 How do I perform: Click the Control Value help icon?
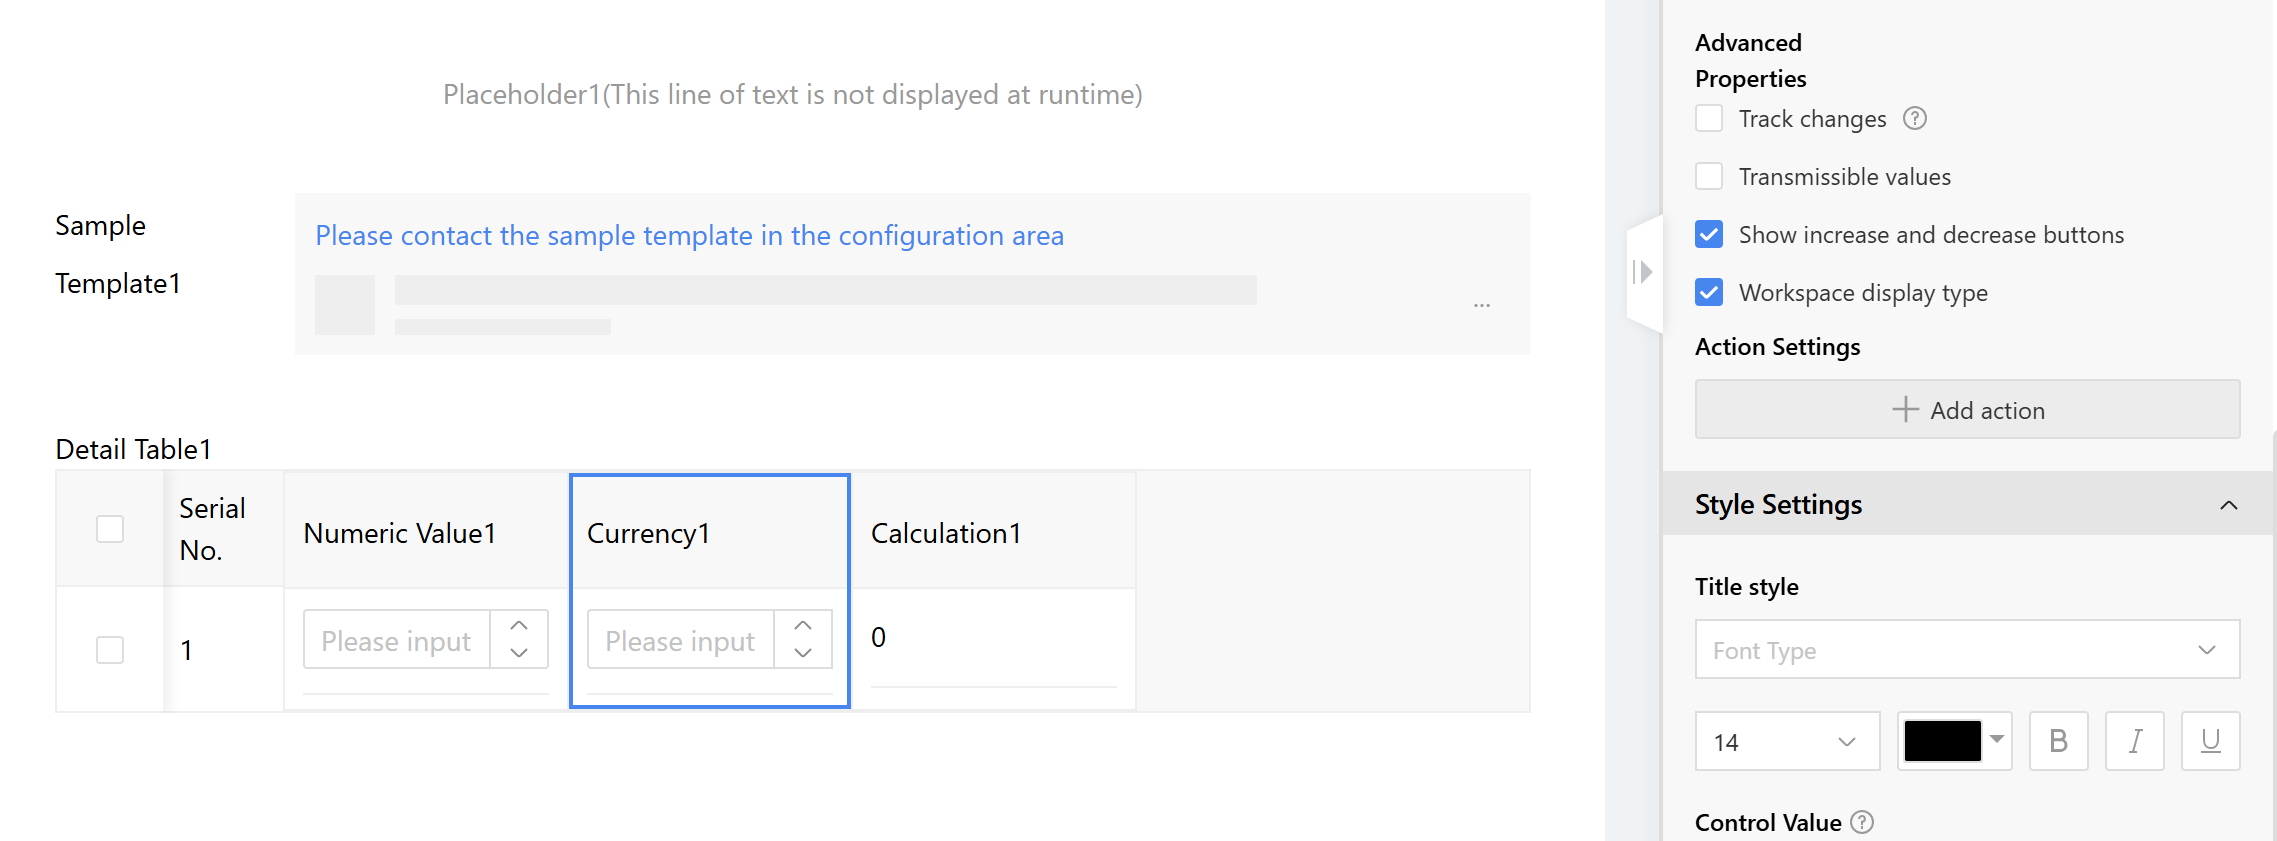tap(1862, 822)
